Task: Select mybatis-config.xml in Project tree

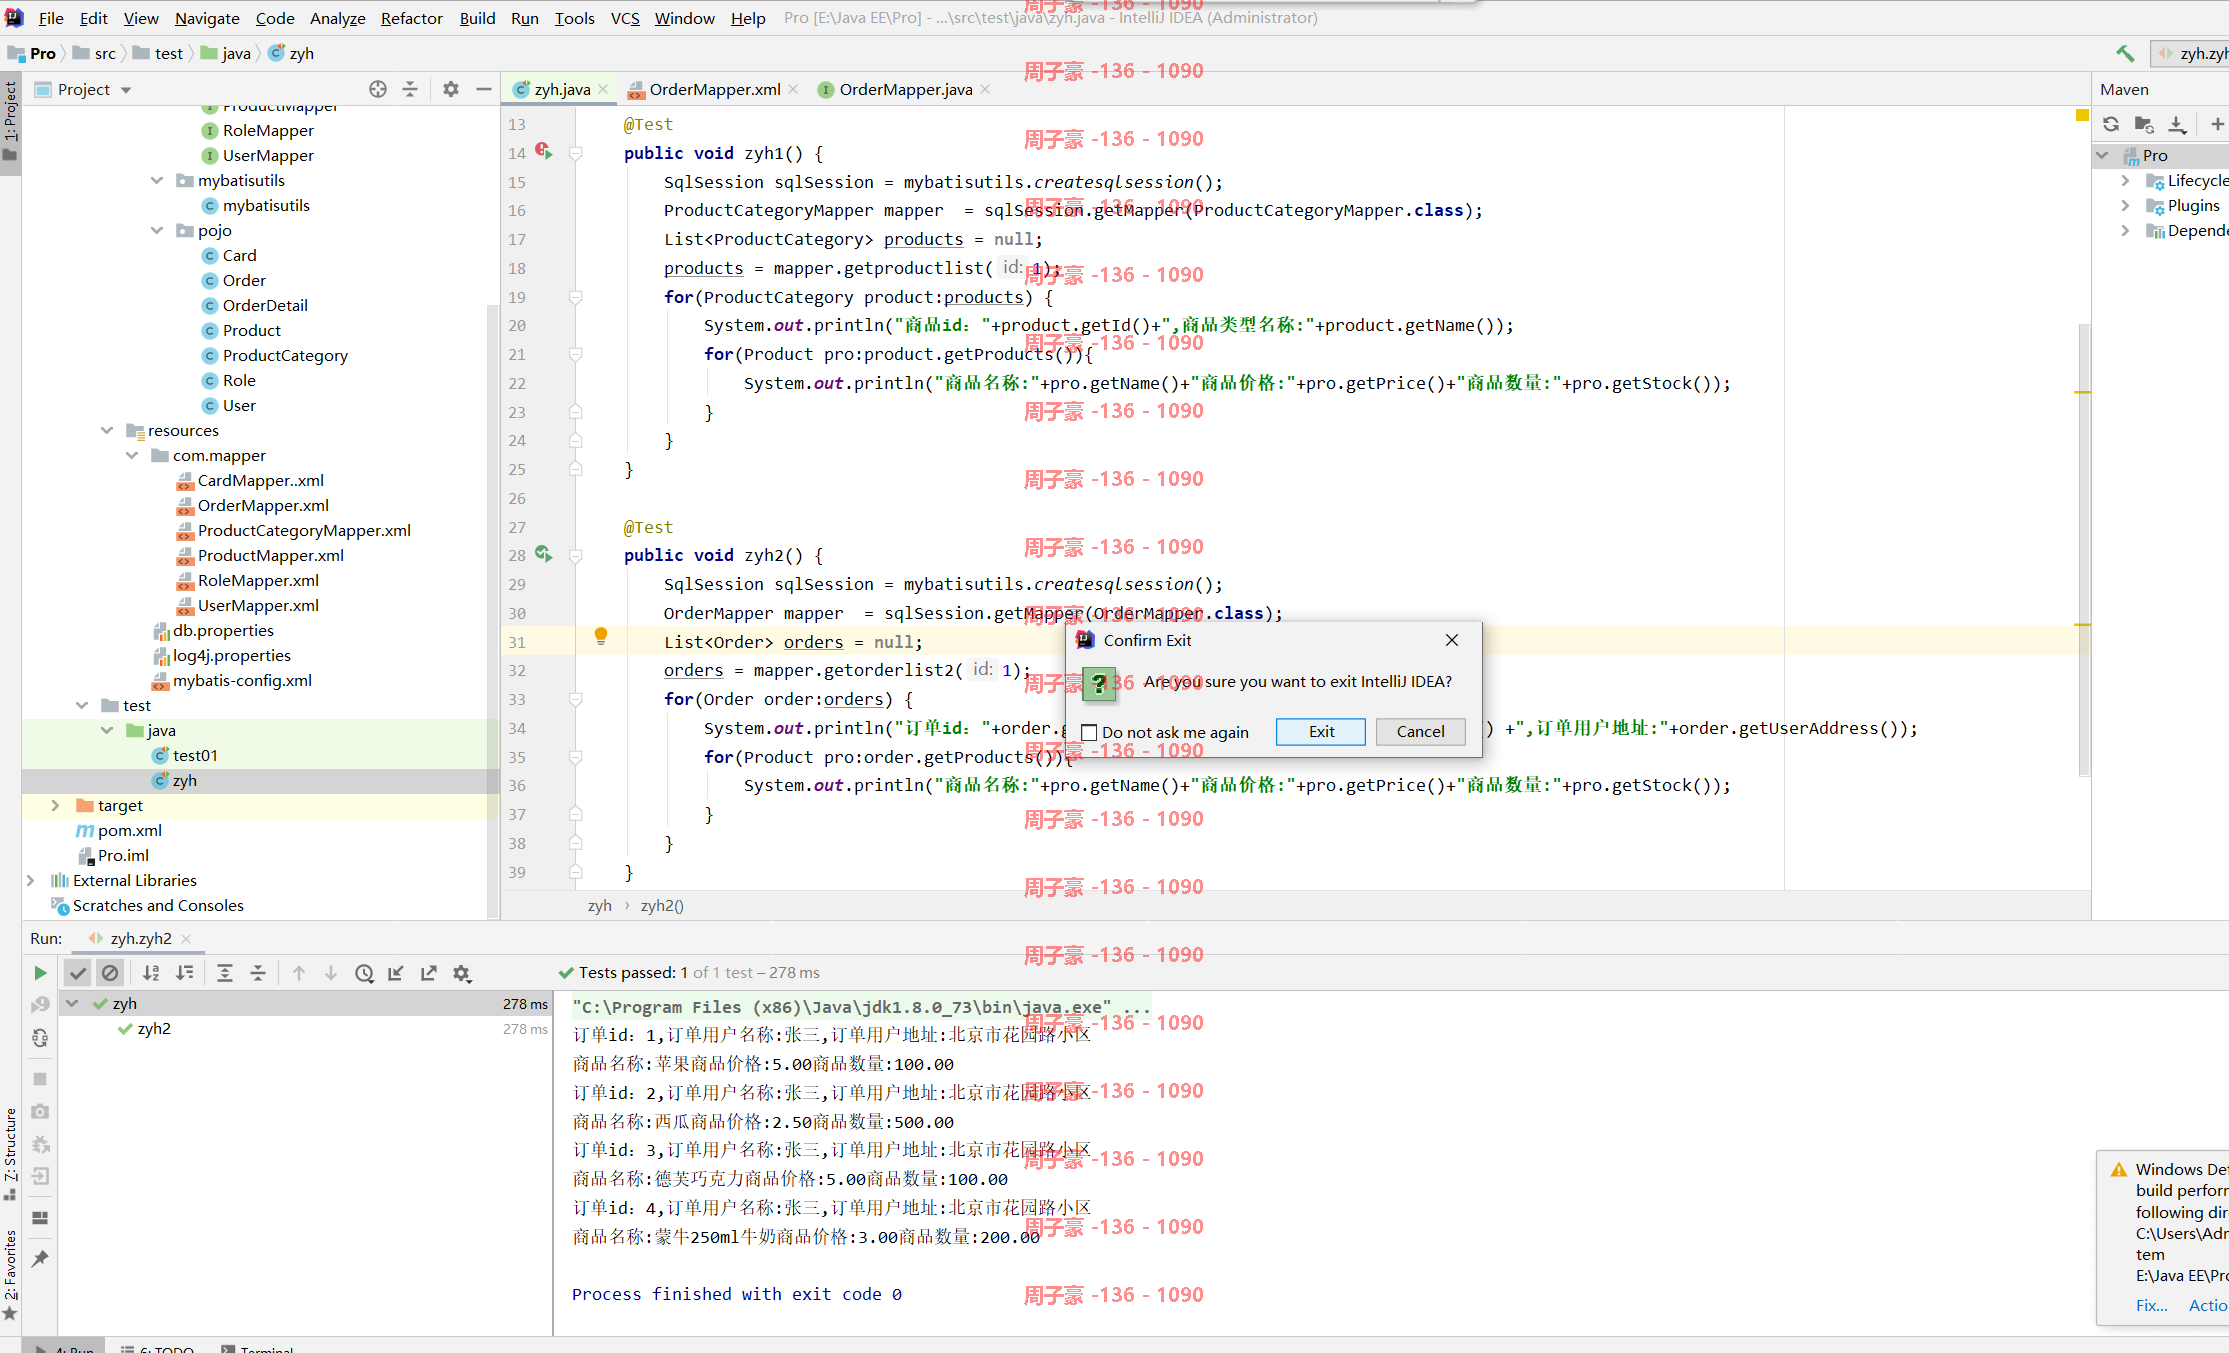Action: pyautogui.click(x=242, y=680)
